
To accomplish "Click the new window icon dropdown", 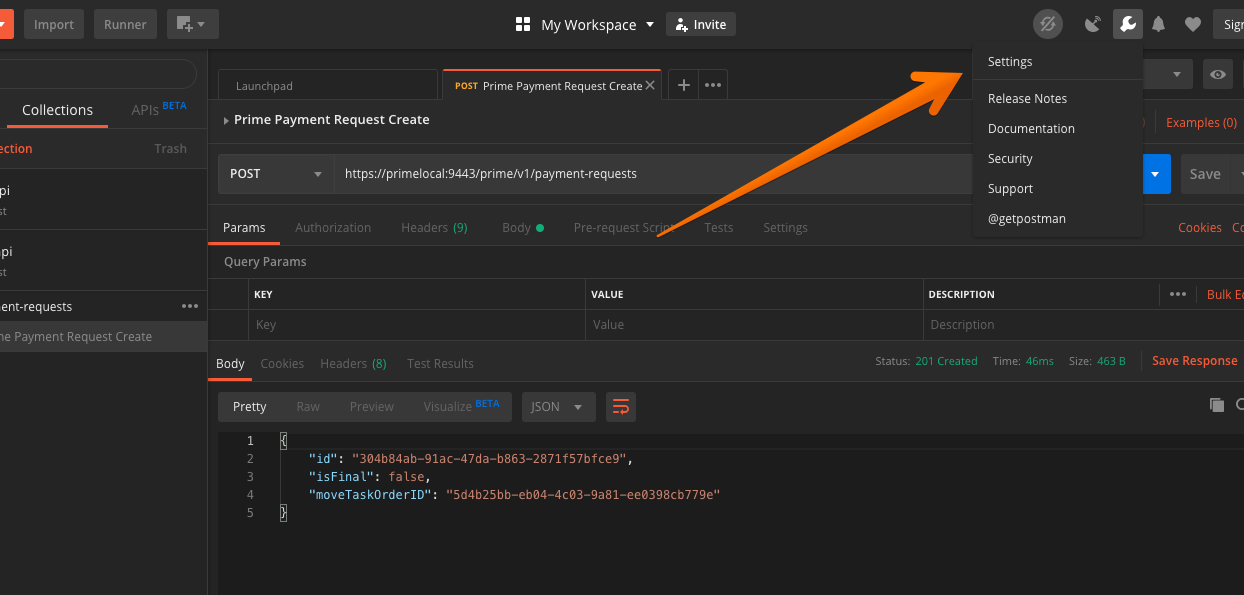I will pos(192,24).
